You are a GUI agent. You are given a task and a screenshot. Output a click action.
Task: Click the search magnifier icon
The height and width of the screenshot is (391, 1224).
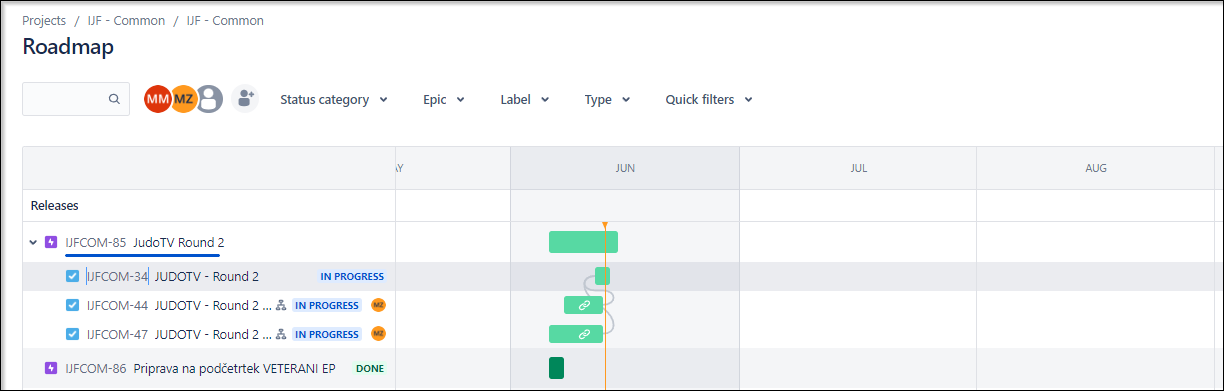pos(114,99)
